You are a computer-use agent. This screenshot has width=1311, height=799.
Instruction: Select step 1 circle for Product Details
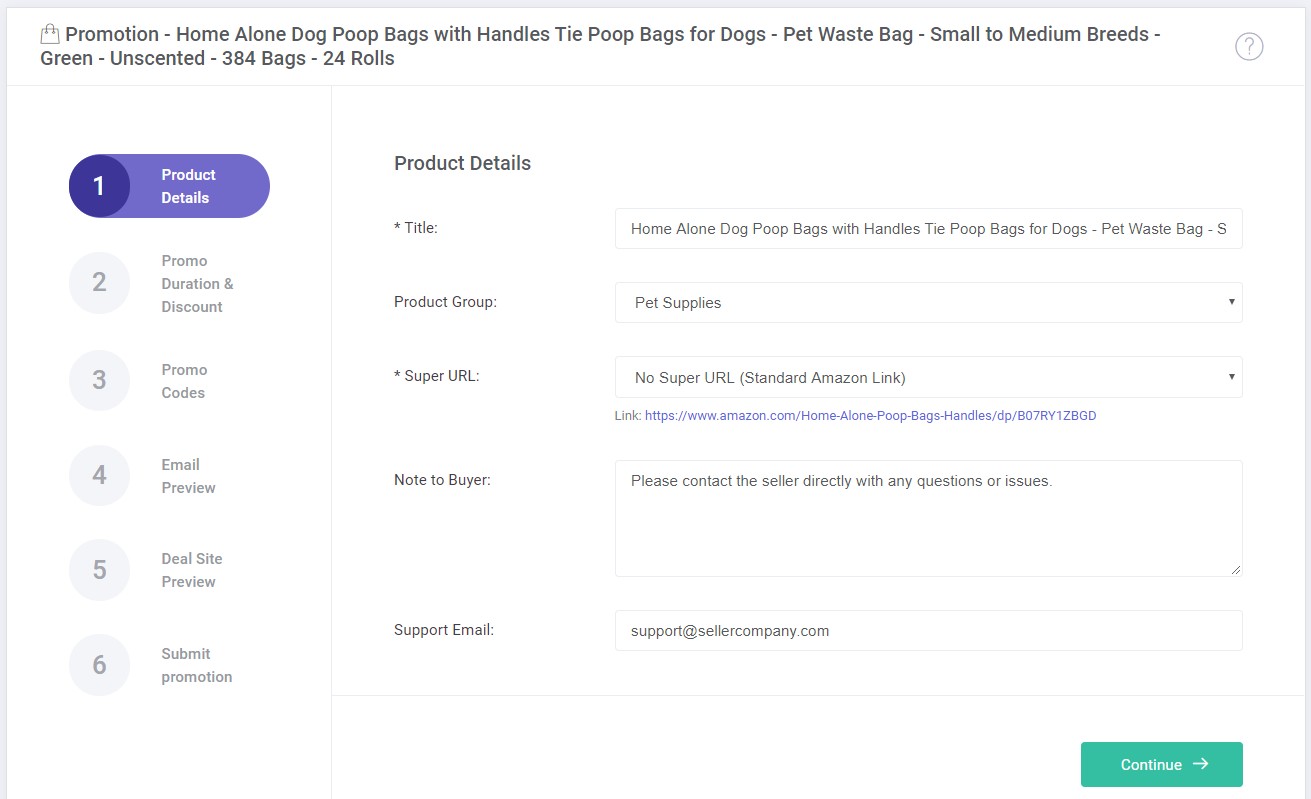tap(99, 186)
